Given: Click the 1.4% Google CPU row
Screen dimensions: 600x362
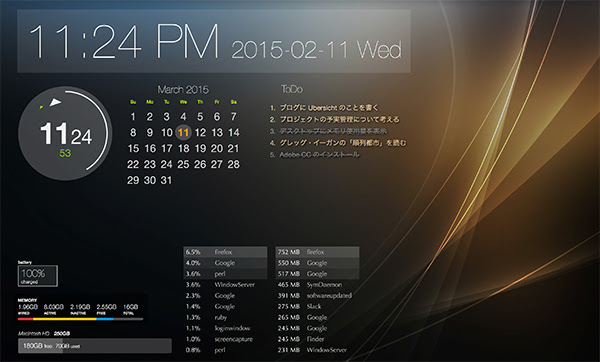Looking at the screenshot, I should pyautogui.click(x=225, y=307).
